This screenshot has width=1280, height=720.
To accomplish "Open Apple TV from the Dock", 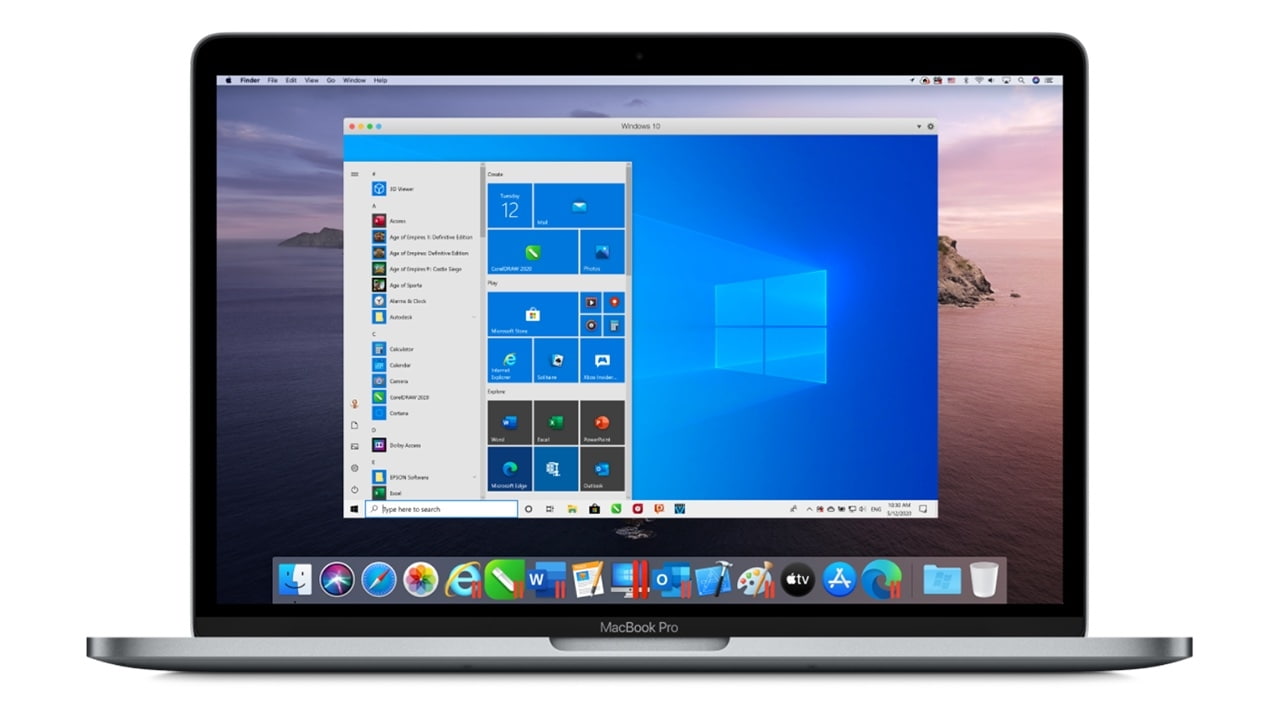I will 797,579.
